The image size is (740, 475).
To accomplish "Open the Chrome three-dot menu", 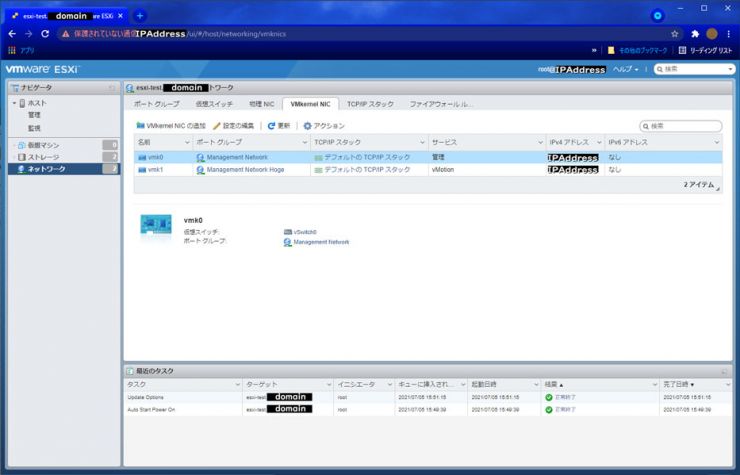I will (729, 34).
